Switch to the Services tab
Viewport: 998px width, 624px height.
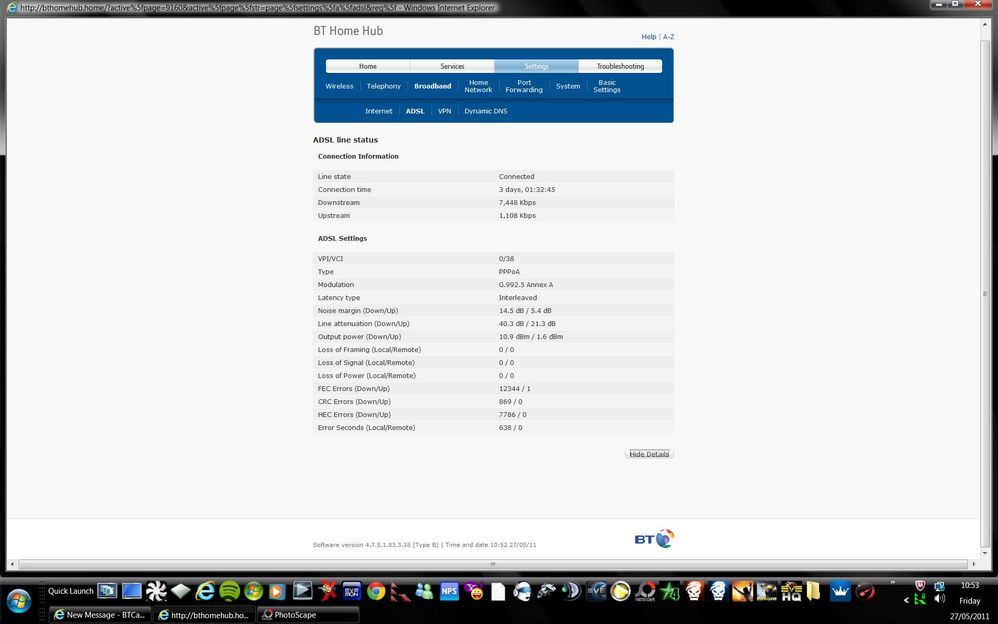tap(452, 66)
